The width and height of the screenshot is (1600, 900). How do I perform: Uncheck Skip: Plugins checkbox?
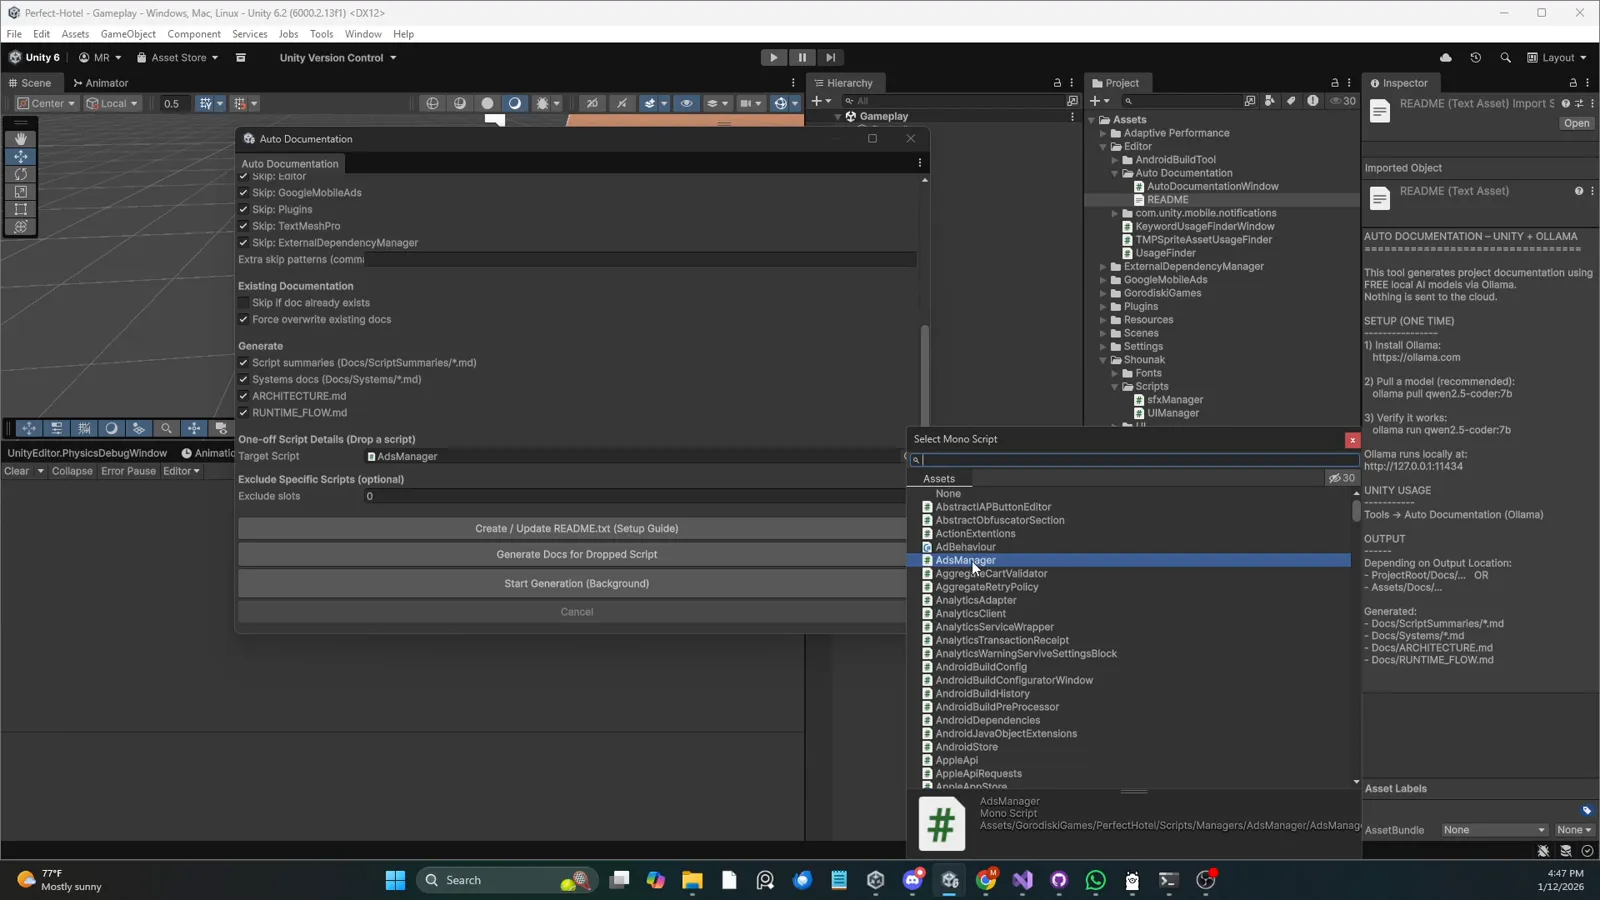pyautogui.click(x=243, y=210)
